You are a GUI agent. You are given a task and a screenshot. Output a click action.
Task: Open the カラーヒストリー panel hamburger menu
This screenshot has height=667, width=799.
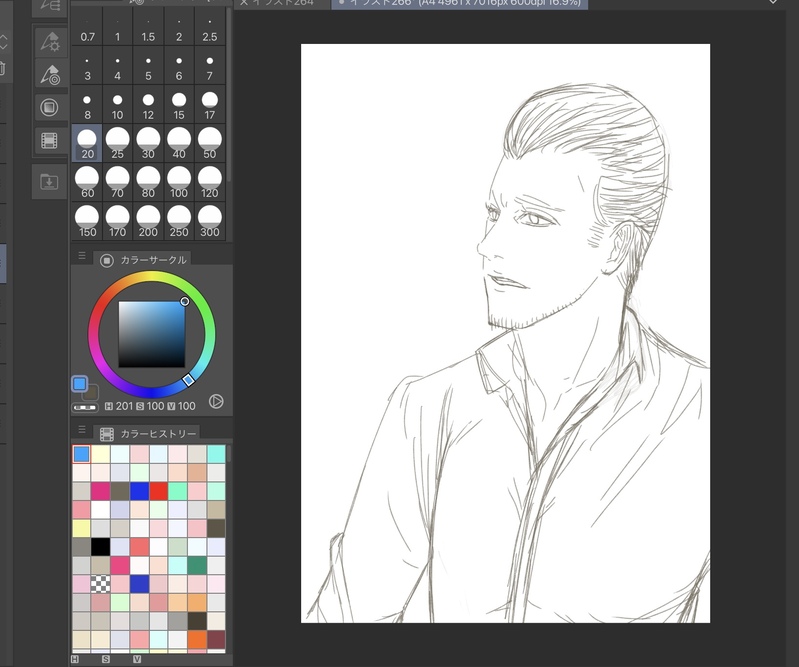pyautogui.click(x=82, y=429)
